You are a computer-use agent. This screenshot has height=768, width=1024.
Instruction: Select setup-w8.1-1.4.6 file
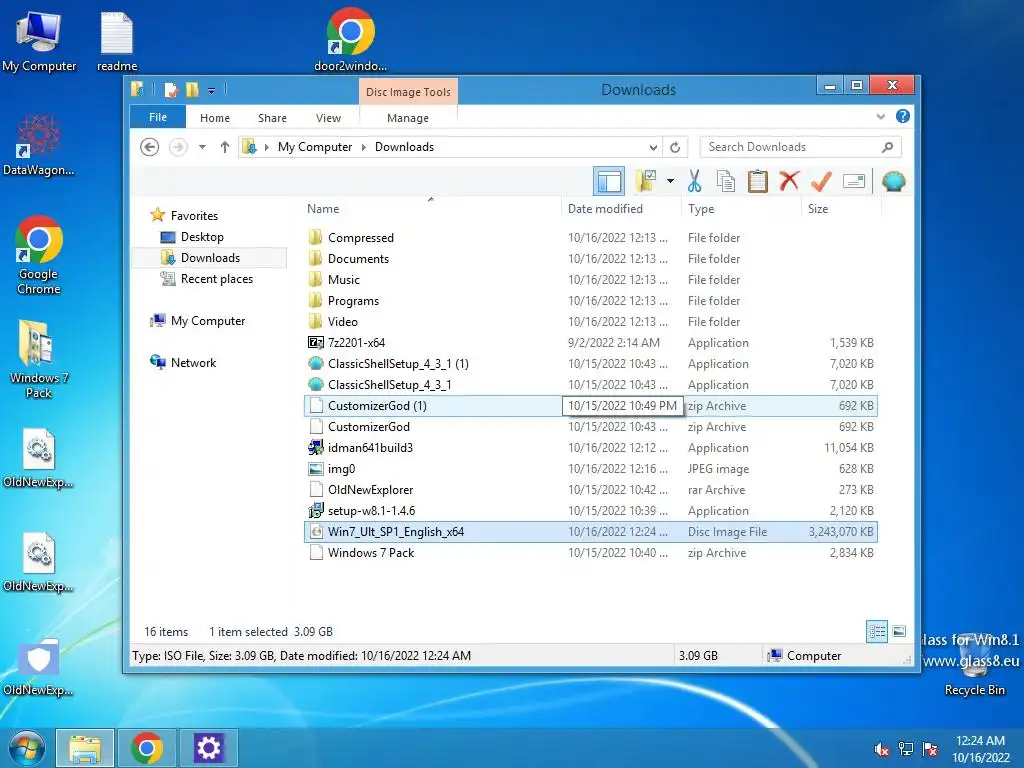tap(590, 511)
